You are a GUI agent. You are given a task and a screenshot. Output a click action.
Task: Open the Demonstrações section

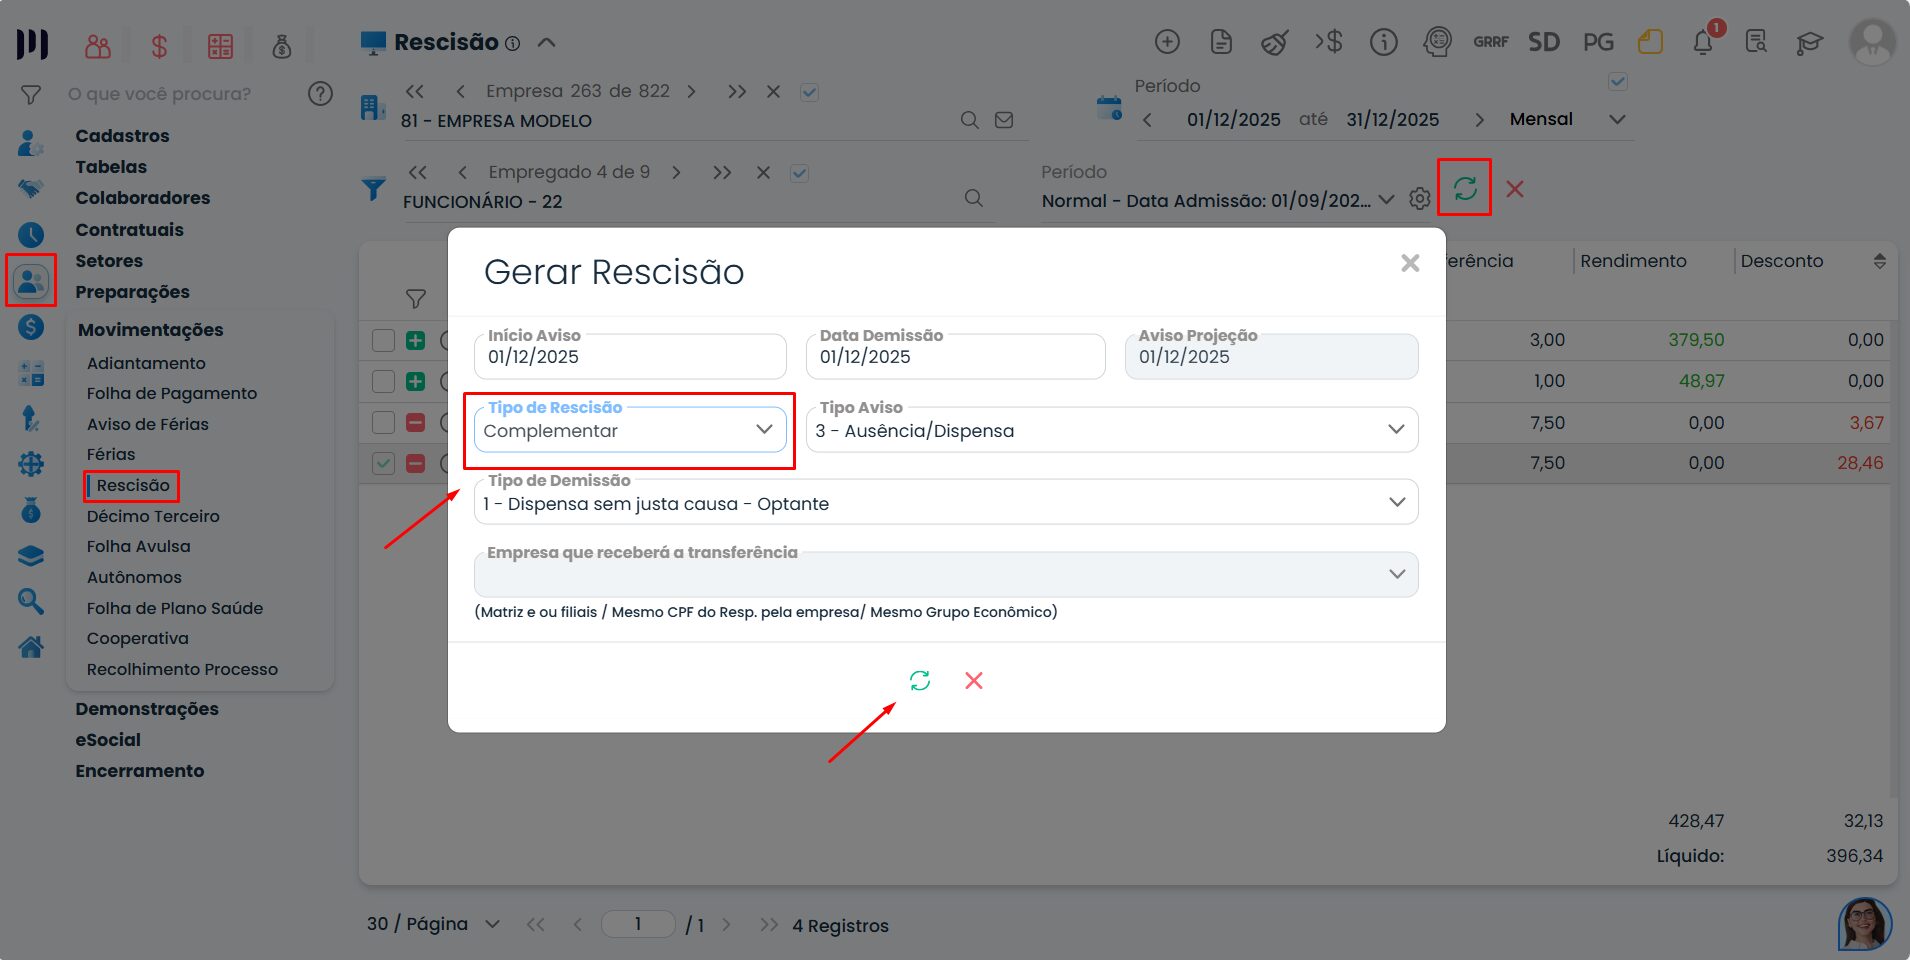coord(147,709)
